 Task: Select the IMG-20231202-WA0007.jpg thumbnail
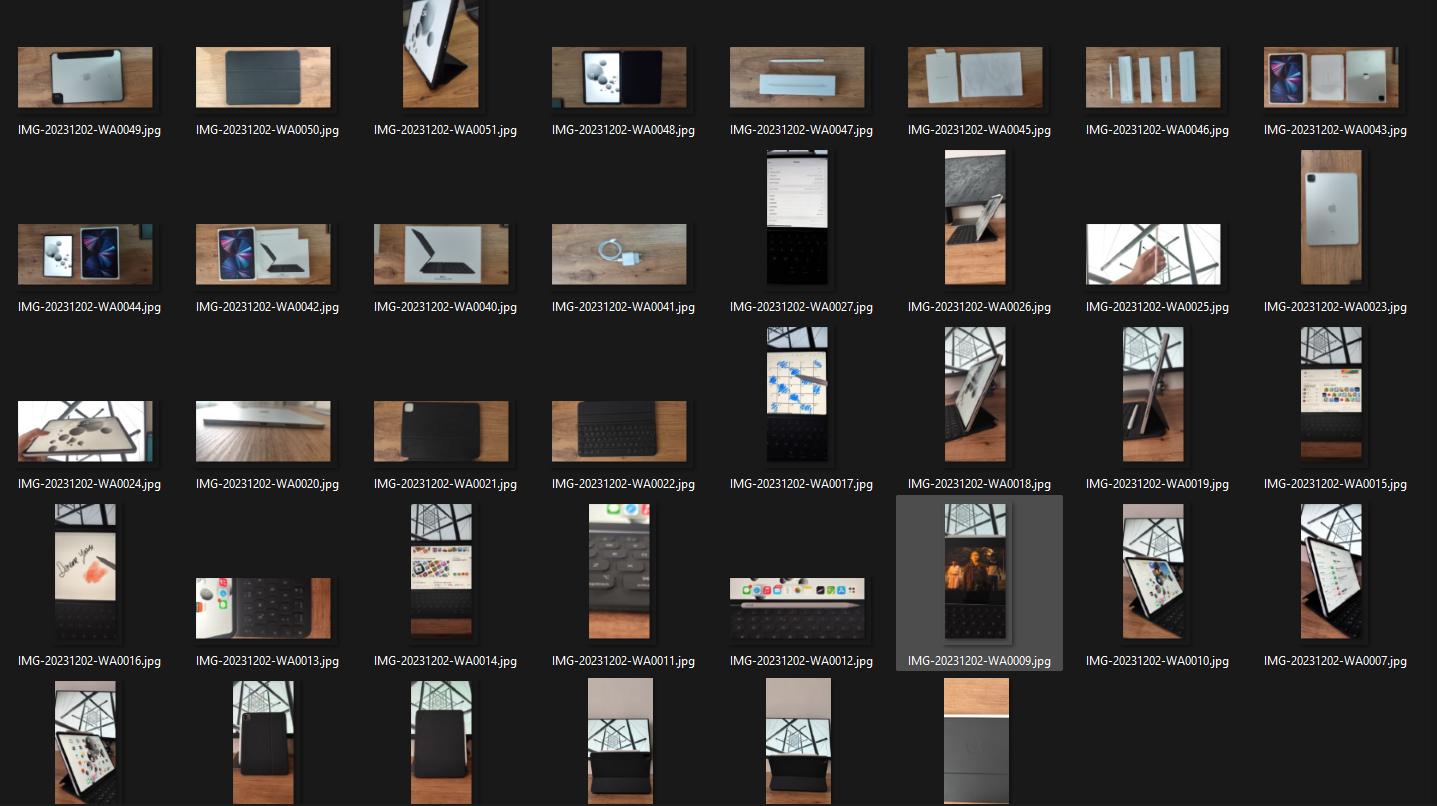pos(1331,572)
